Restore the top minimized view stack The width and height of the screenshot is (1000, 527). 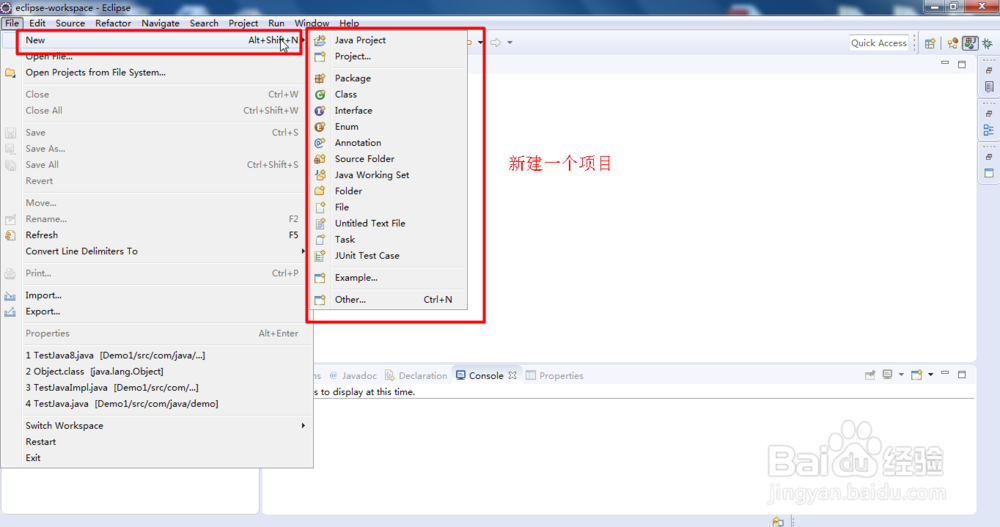989,70
